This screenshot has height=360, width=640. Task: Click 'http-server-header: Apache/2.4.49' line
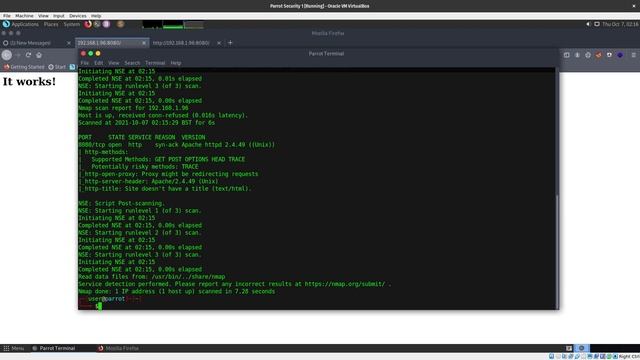tap(151, 182)
